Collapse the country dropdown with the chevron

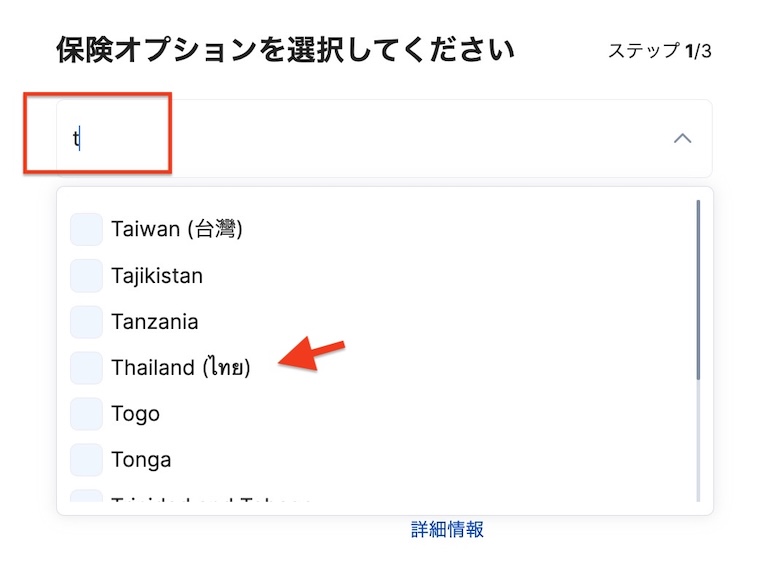coord(682,138)
